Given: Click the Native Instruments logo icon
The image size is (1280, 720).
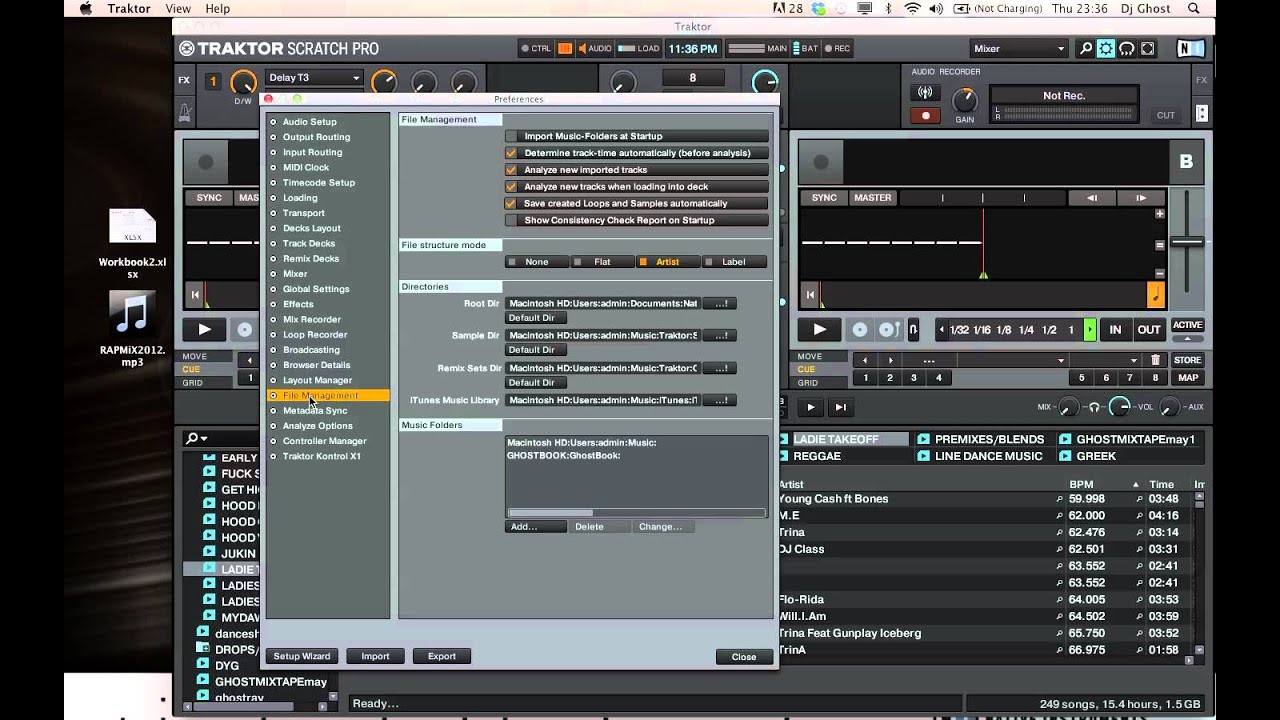Looking at the screenshot, I should point(1190,48).
